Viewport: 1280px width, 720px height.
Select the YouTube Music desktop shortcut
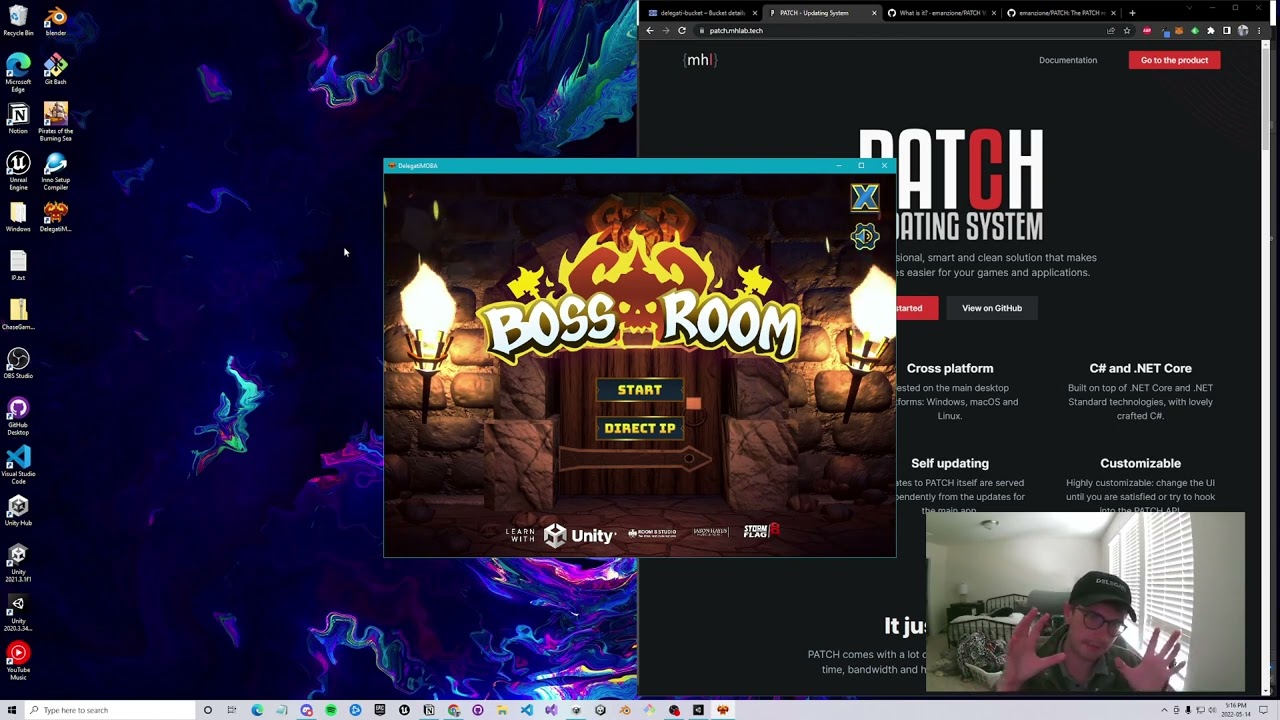pos(18,661)
